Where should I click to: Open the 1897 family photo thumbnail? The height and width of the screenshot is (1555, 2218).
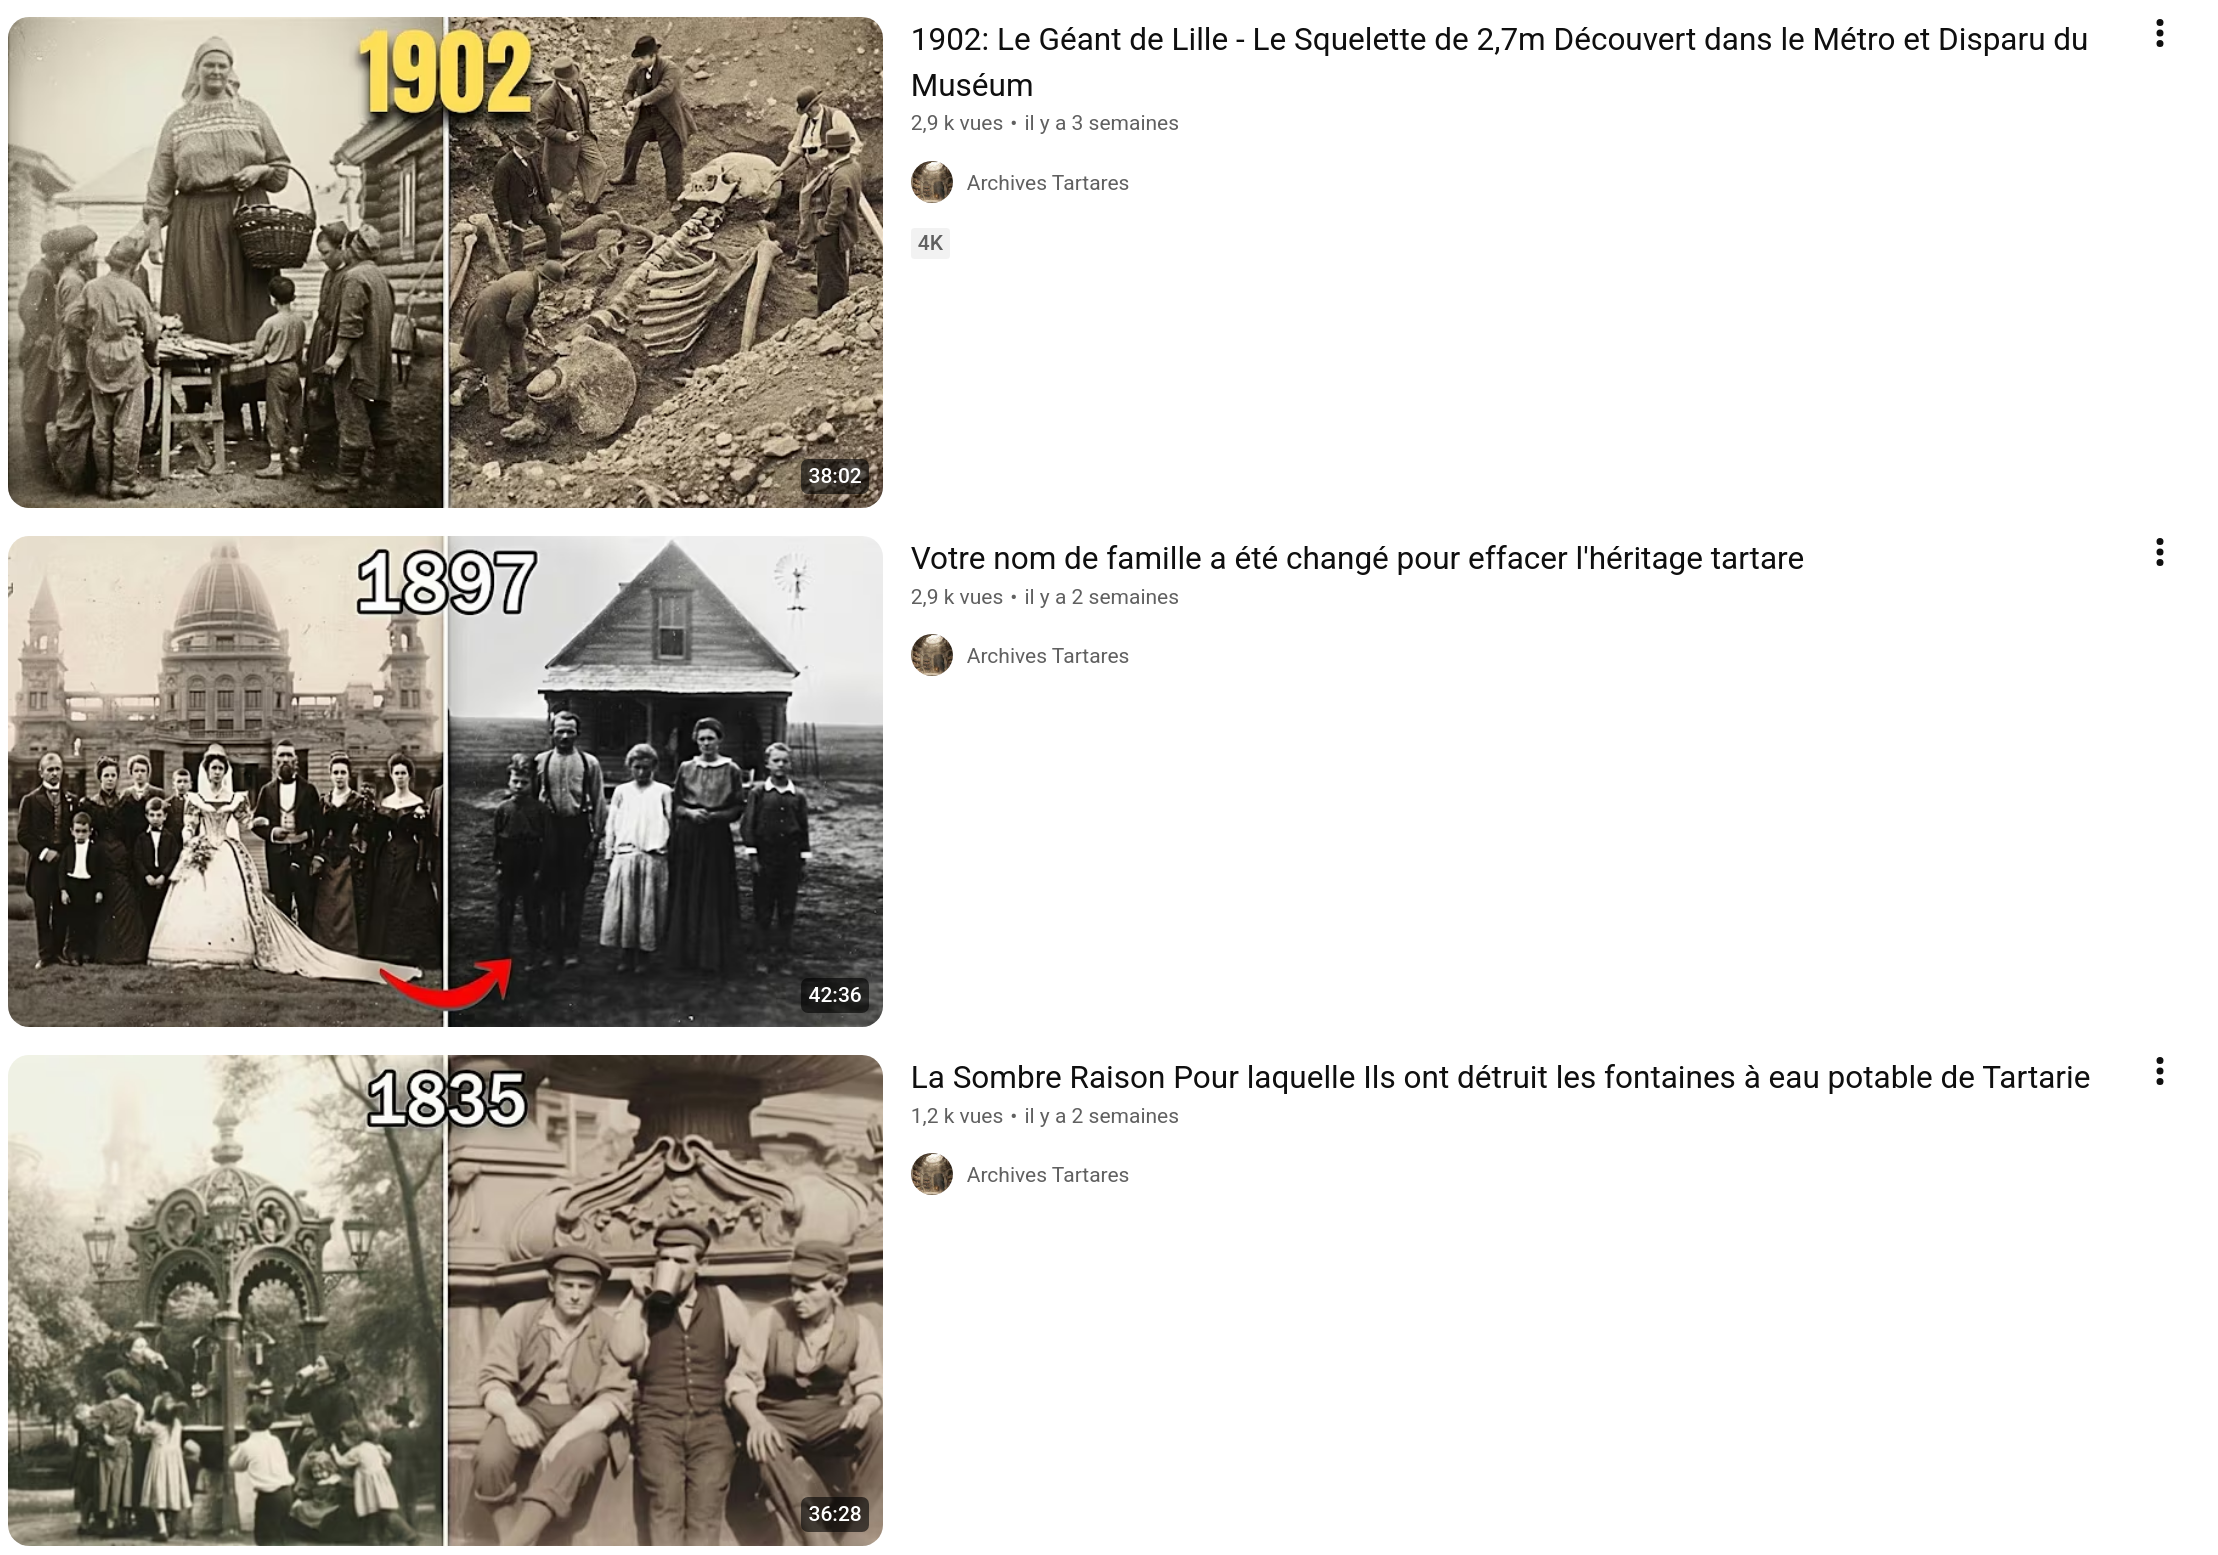(445, 781)
